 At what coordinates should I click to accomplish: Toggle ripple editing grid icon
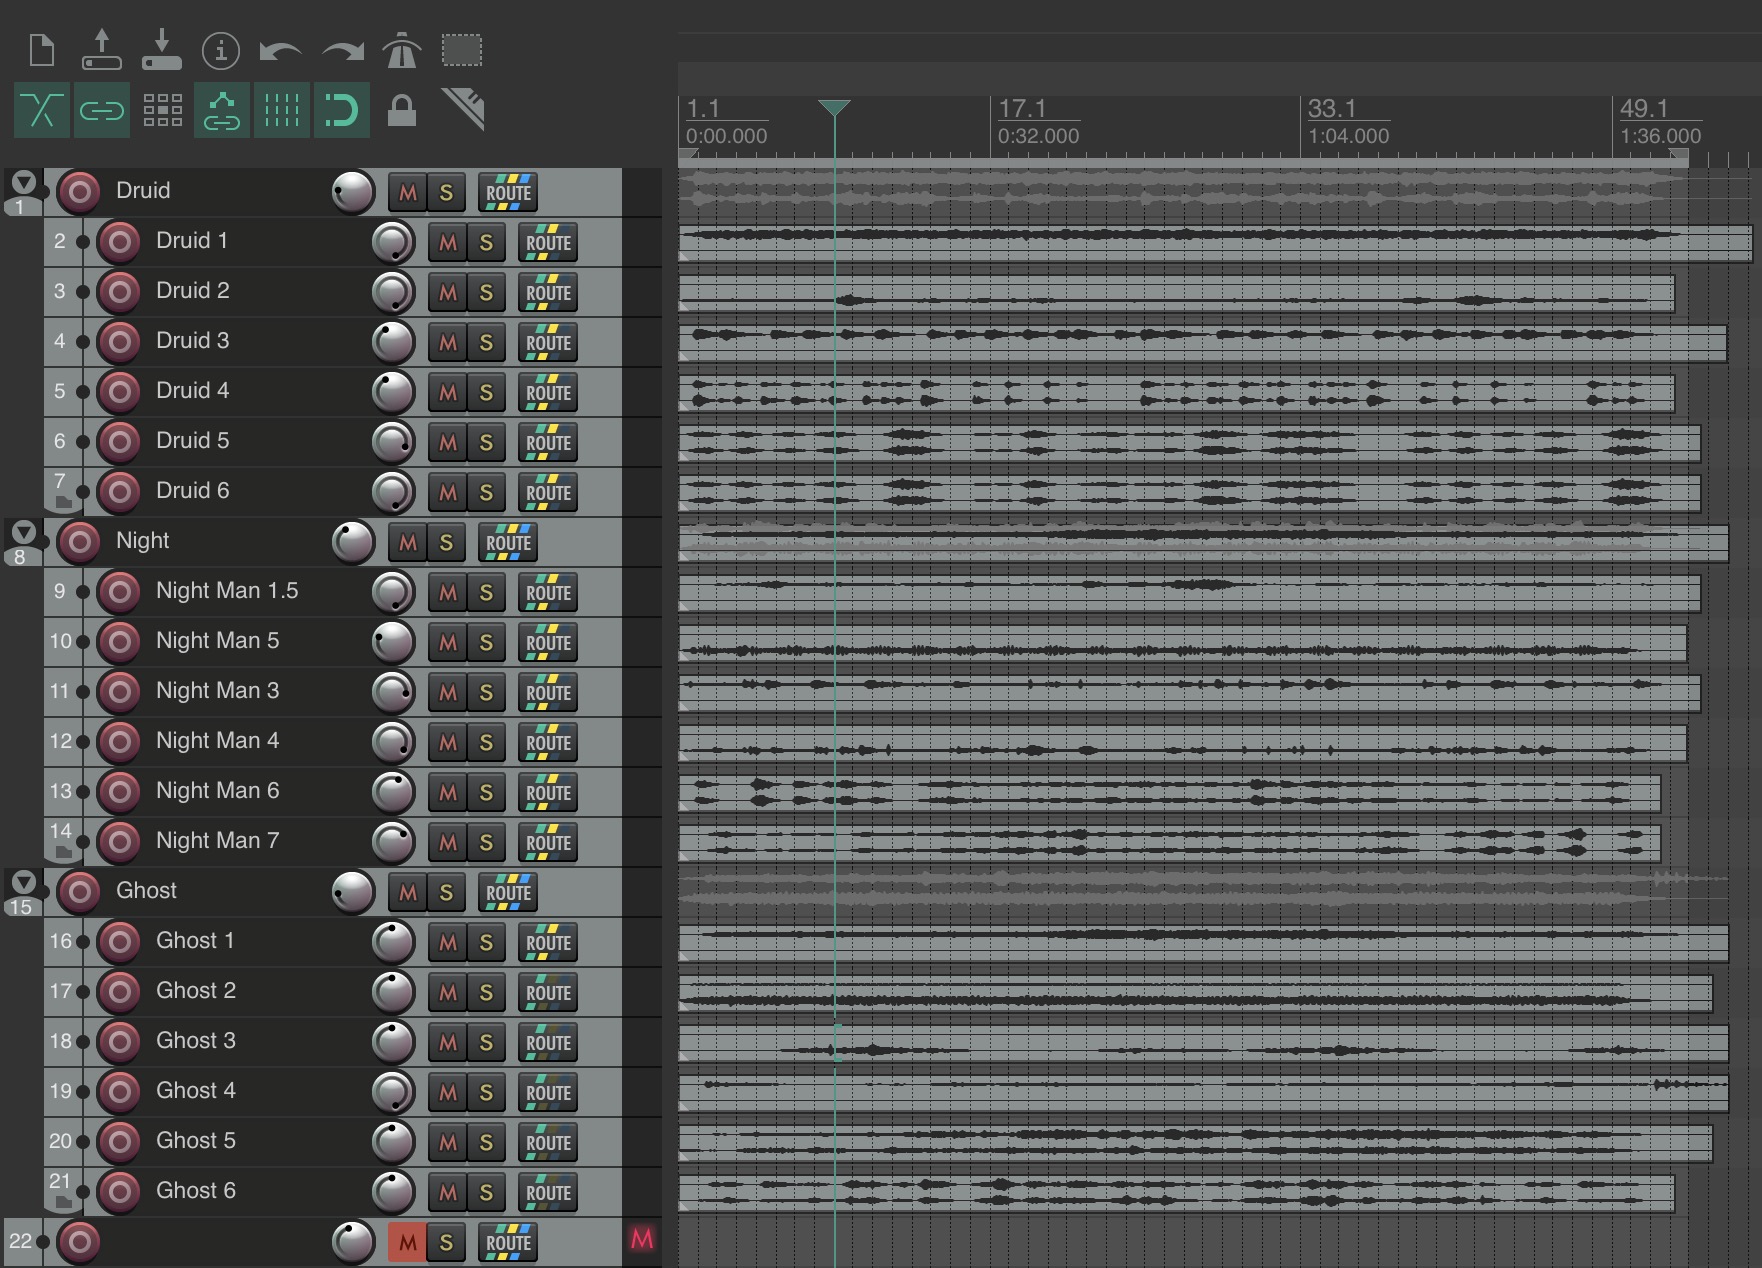162,110
